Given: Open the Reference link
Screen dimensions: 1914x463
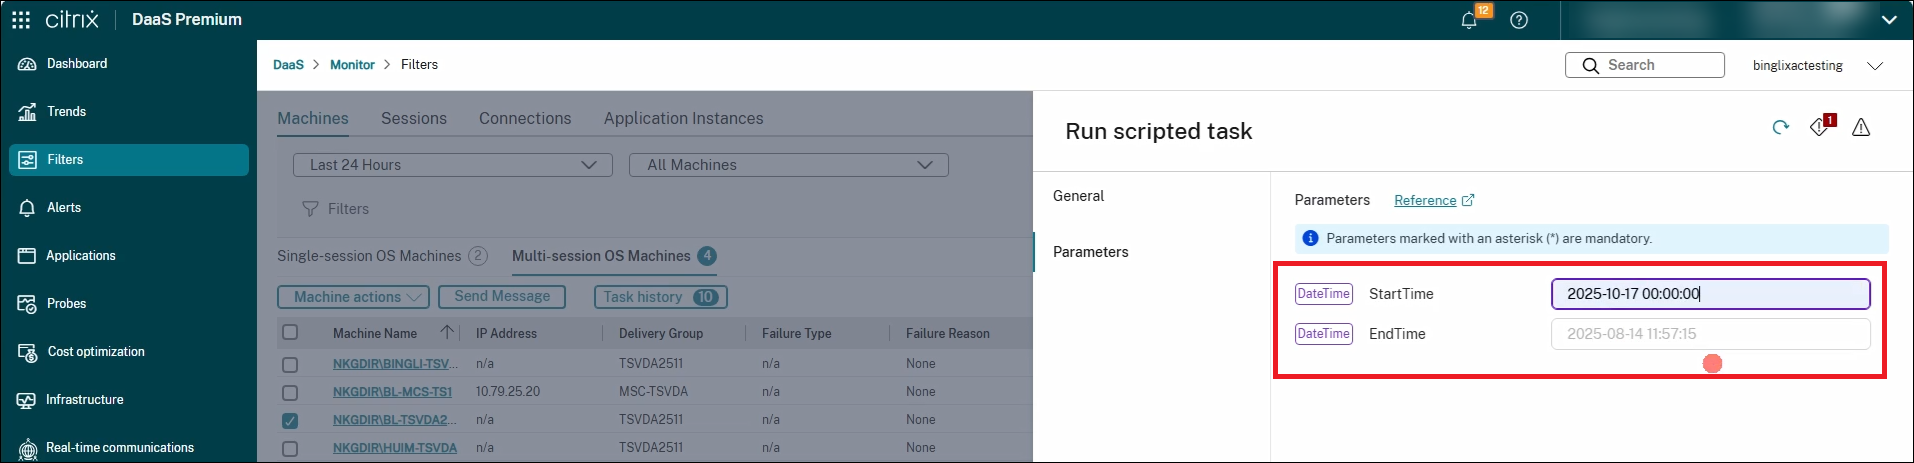Looking at the screenshot, I should (x=1425, y=200).
